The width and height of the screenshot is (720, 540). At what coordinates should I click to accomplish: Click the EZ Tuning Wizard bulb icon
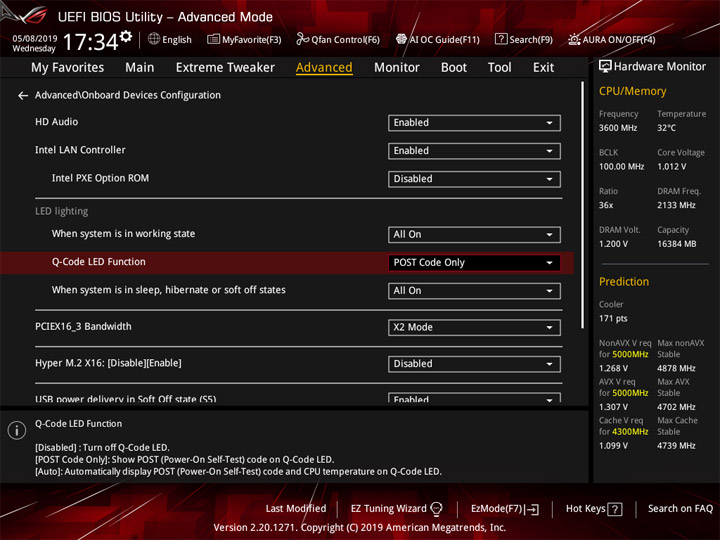pos(436,509)
